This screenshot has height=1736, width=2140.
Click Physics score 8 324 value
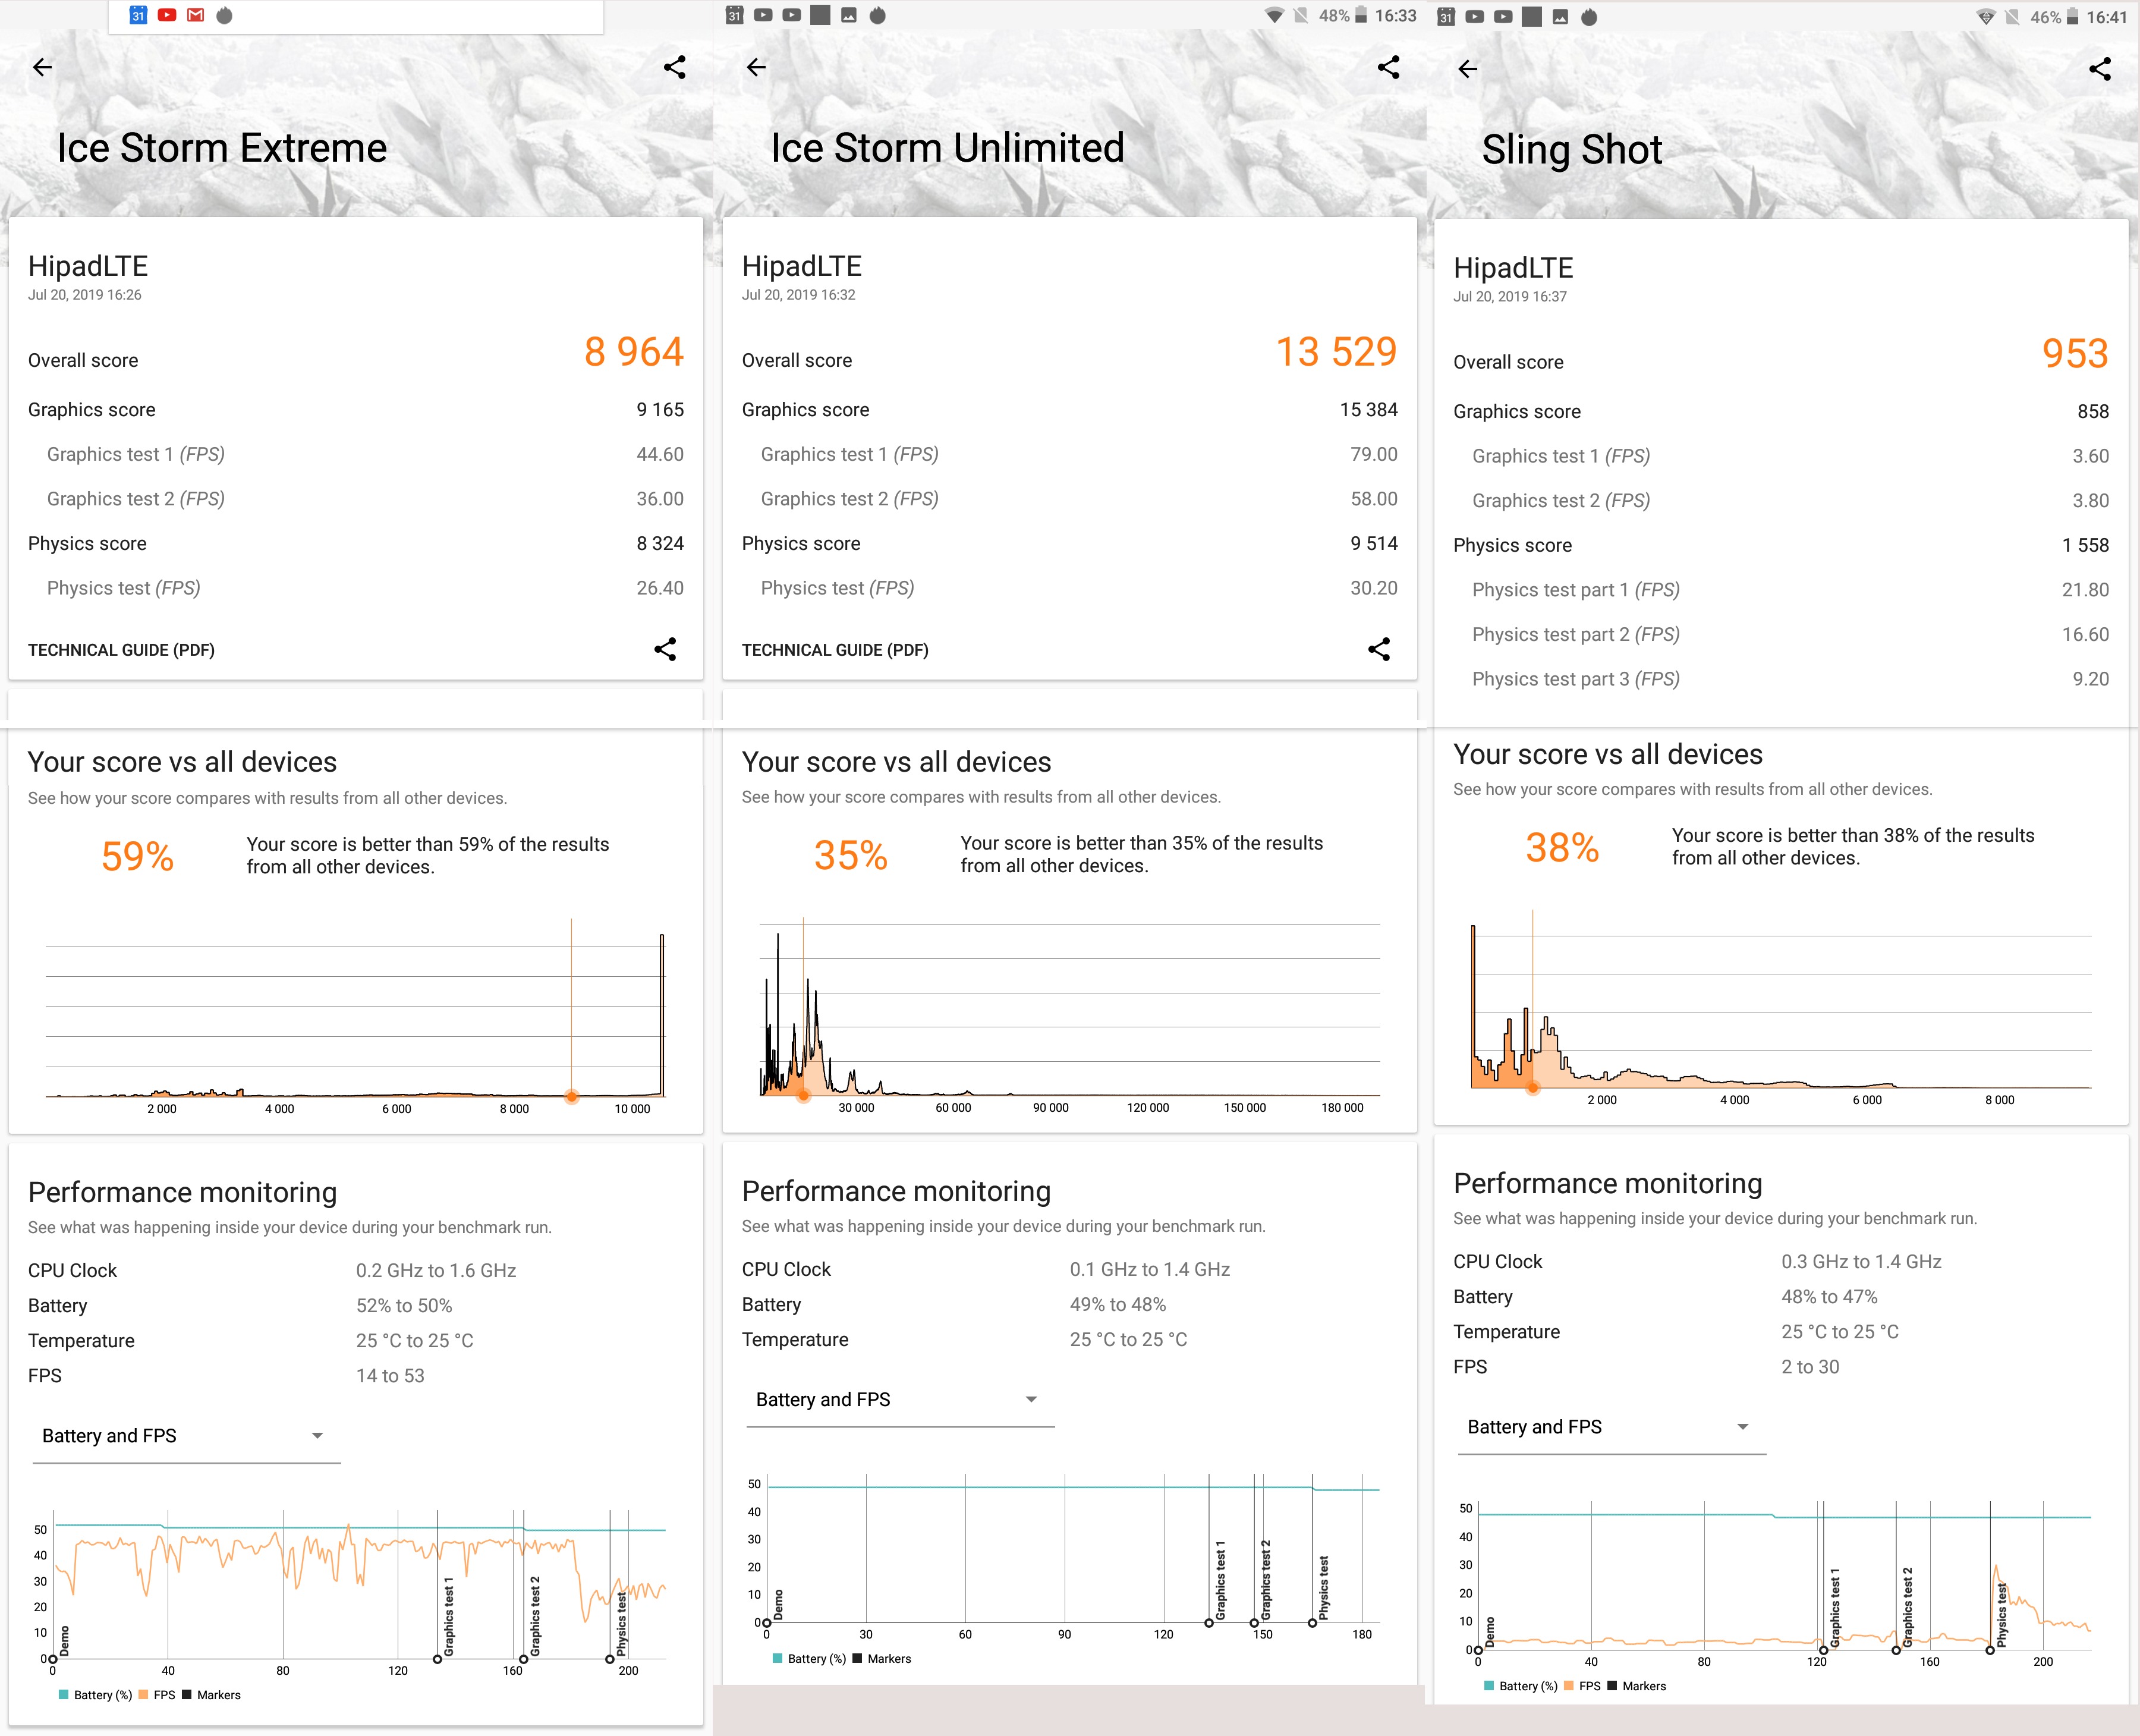(x=660, y=544)
